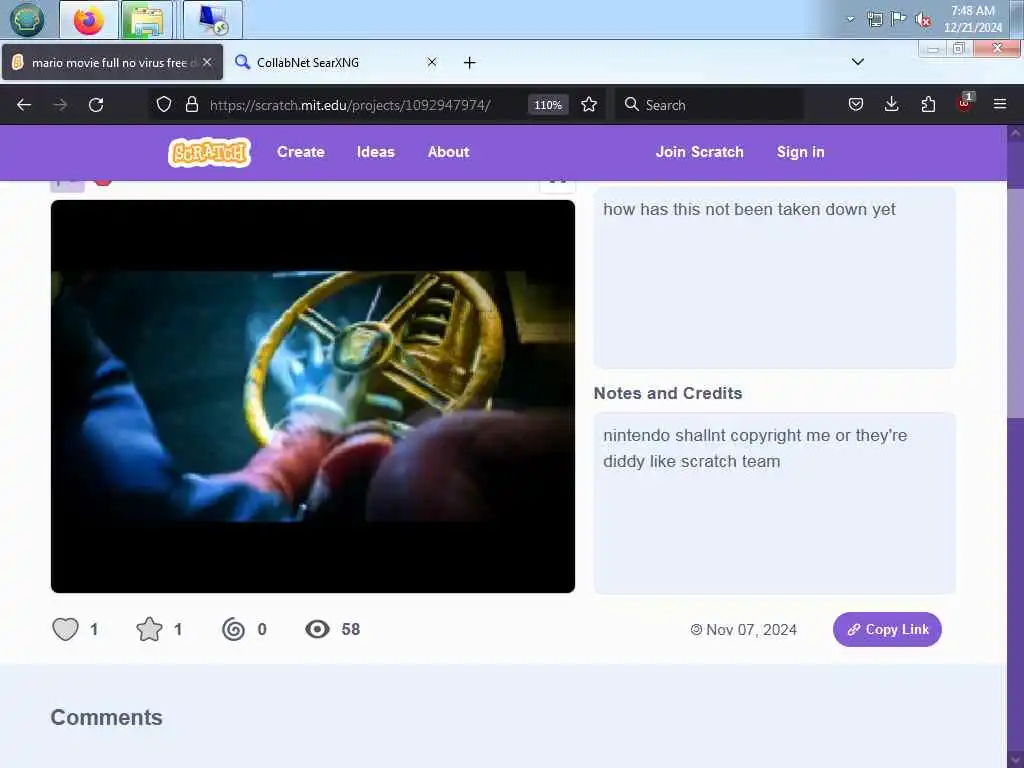
Task: View remixes using the spiral icon
Action: click(x=233, y=630)
